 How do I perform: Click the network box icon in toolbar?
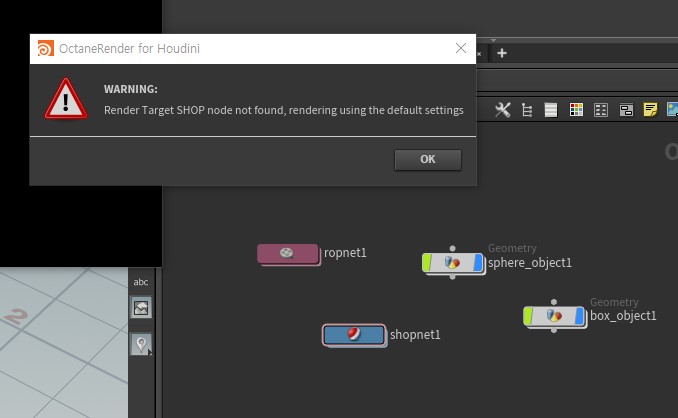pyautogui.click(x=626, y=110)
